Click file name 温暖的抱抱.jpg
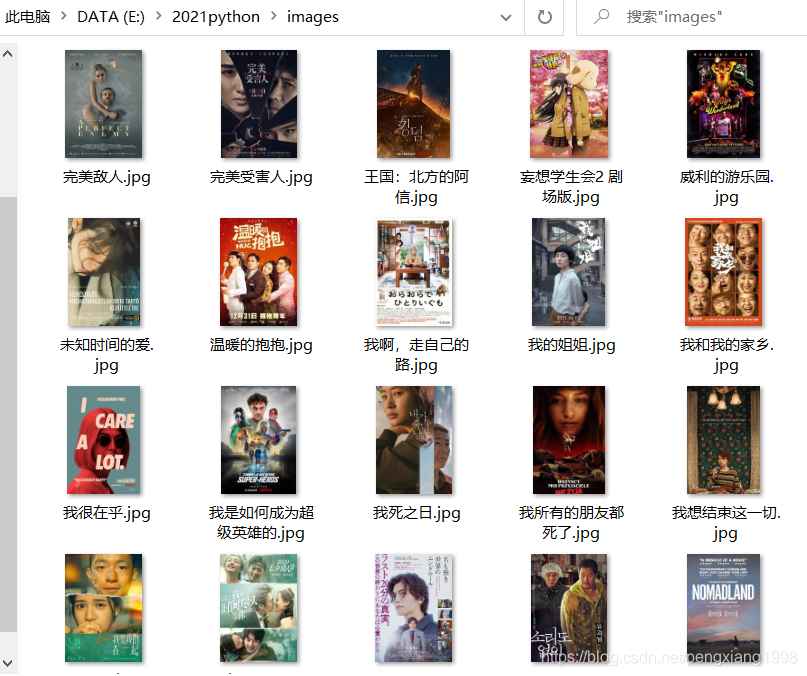Screen dimensions: 807x676 click(x=261, y=345)
